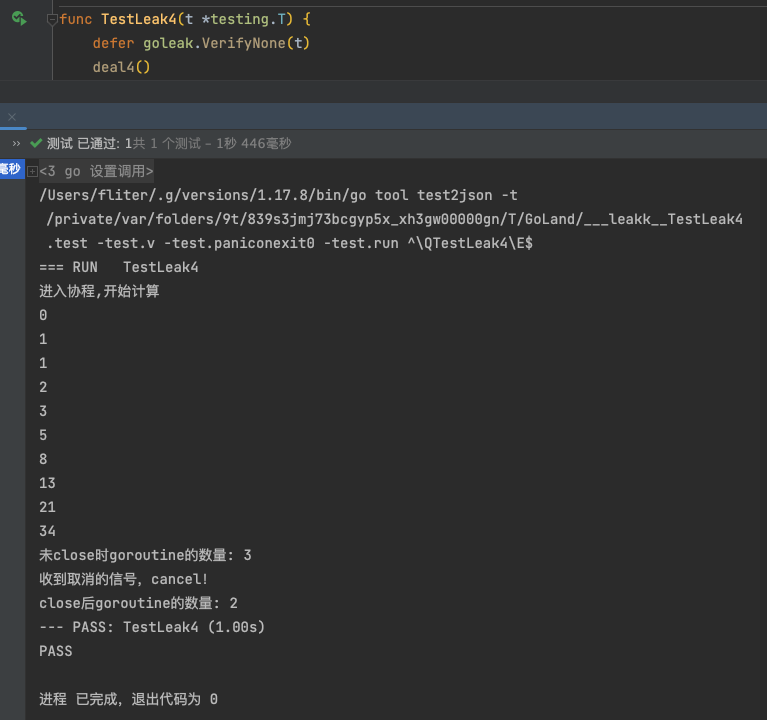Click the '=== RUN TestLeak4' output line
The width and height of the screenshot is (767, 720).
point(118,267)
